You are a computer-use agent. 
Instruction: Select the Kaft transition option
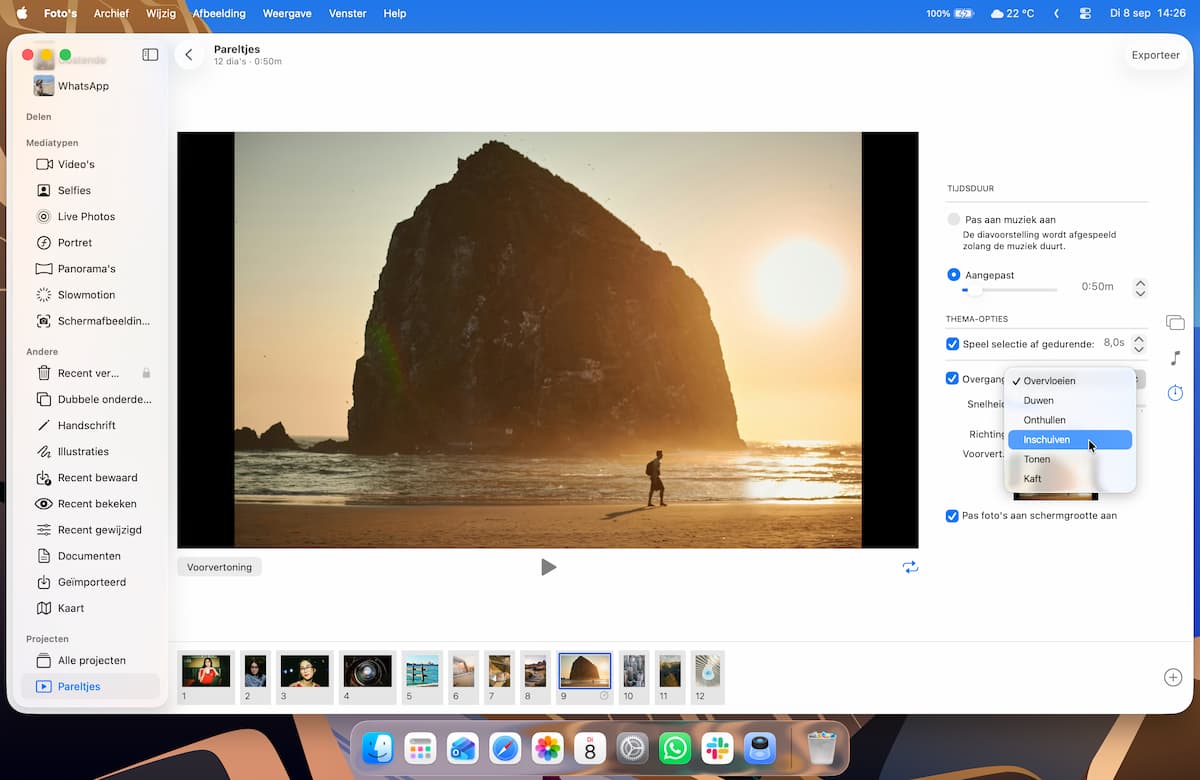[1070, 479]
